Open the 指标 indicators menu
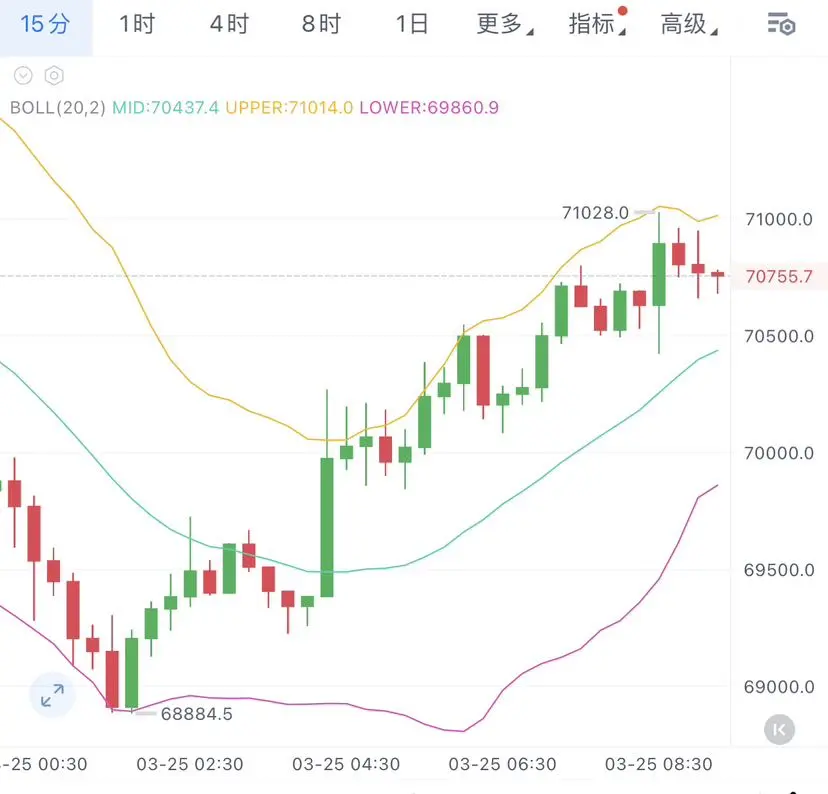Screen dimensions: 828x794 coord(597,23)
